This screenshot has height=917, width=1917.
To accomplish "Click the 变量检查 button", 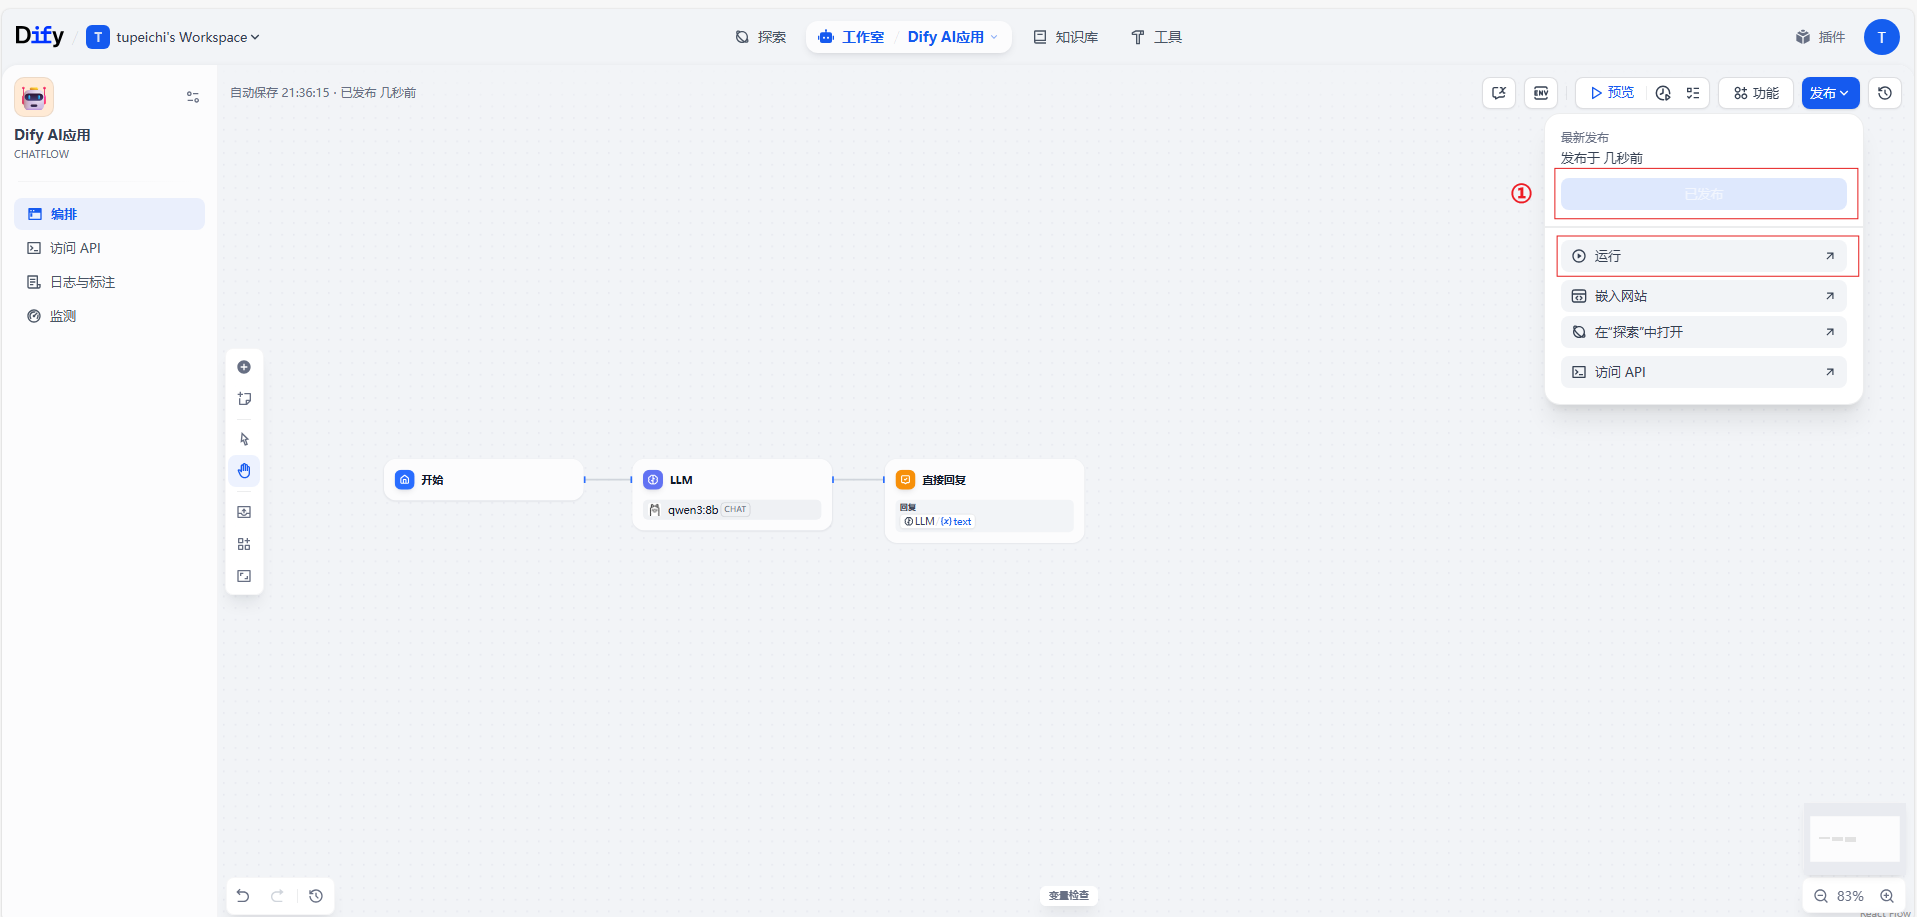I will click(1068, 895).
